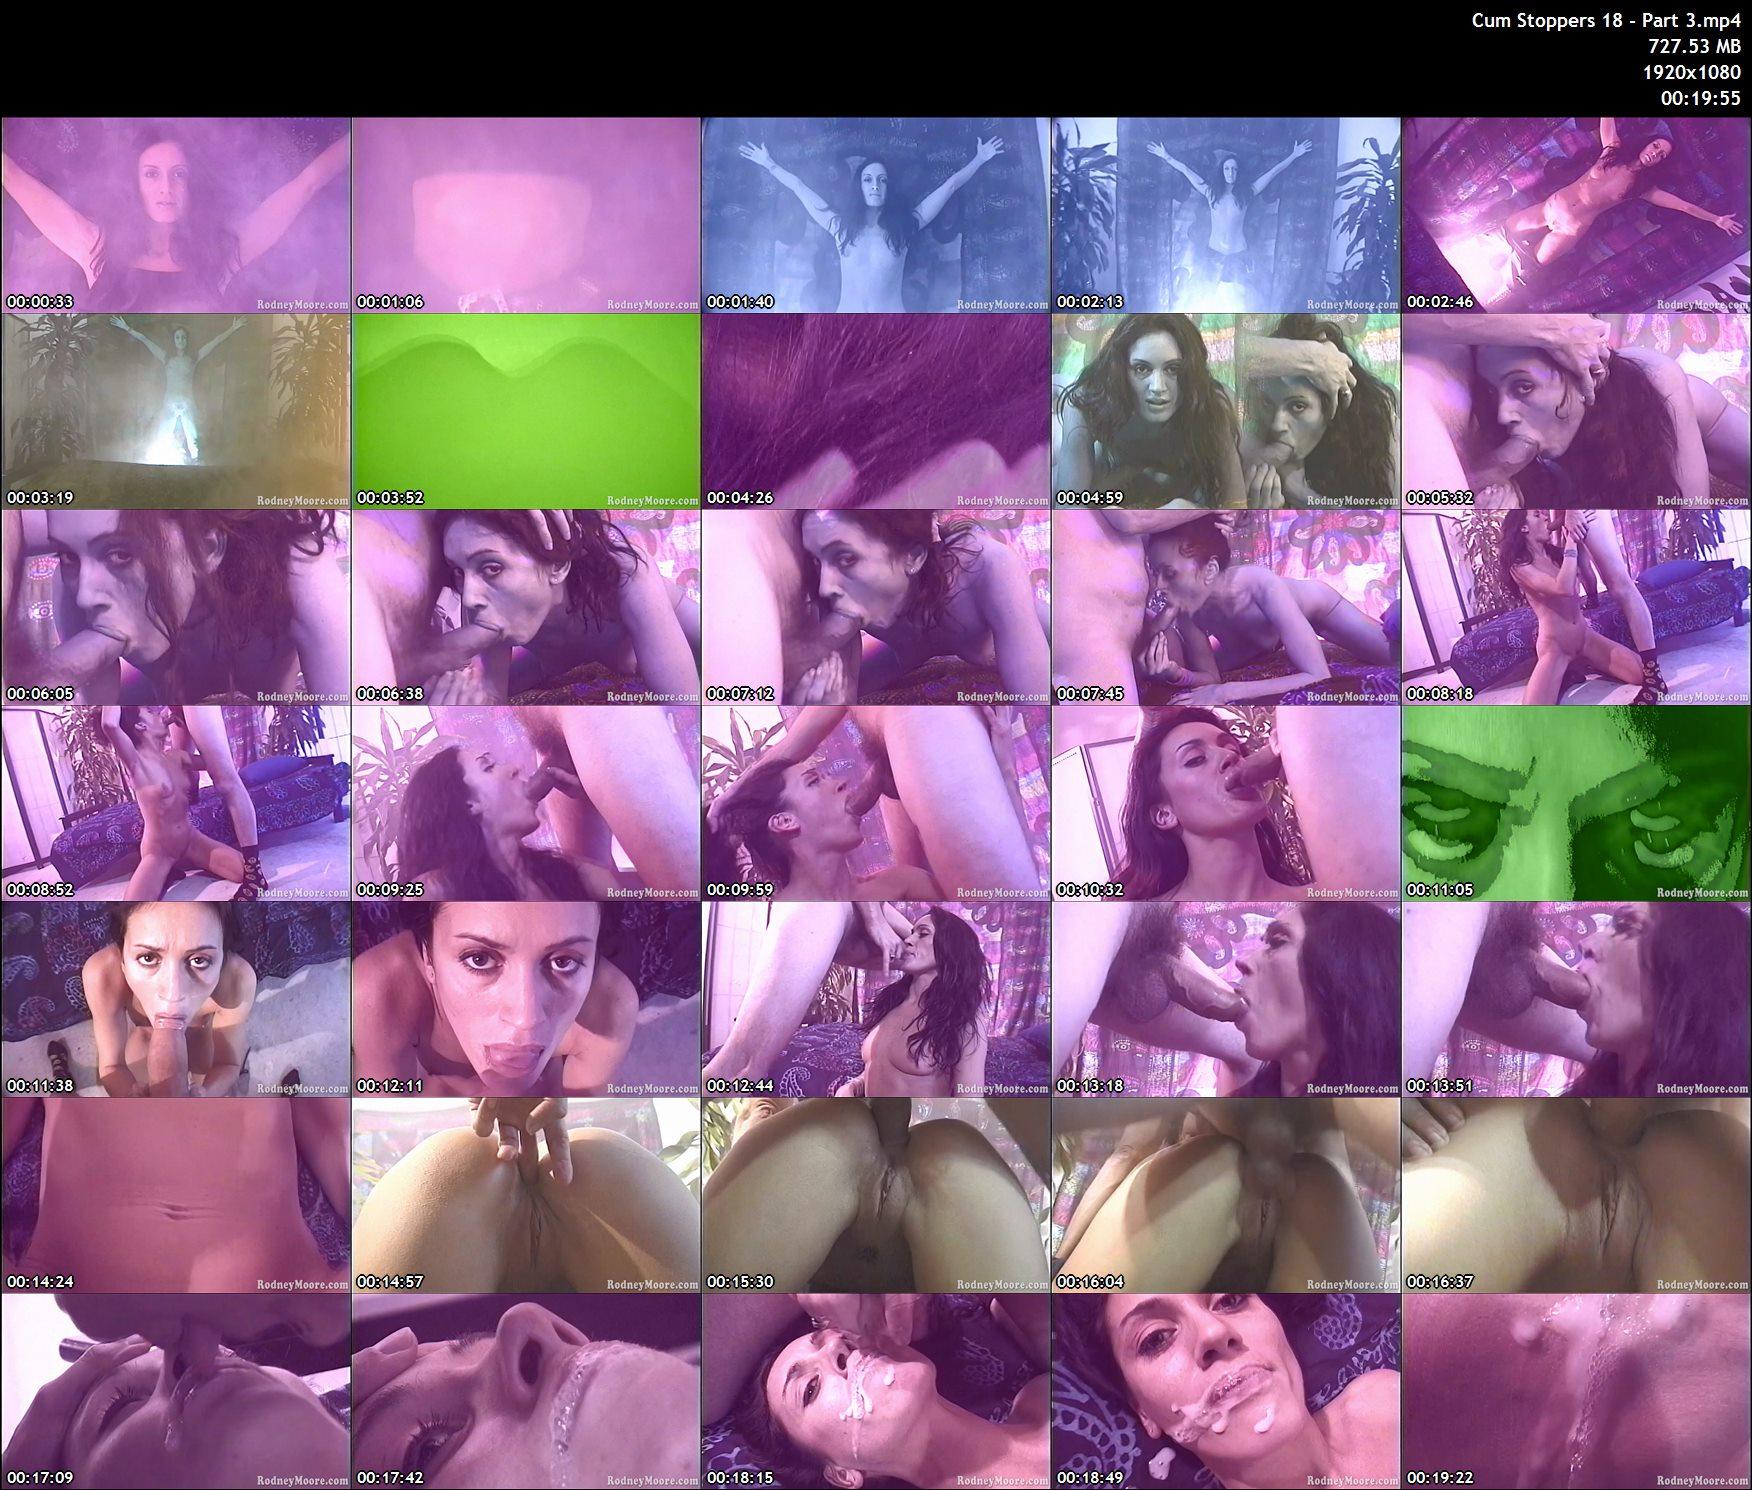This screenshot has width=1752, height=1490.
Task: Click the thumbnail marked 00:04:26
Action: (x=875, y=411)
